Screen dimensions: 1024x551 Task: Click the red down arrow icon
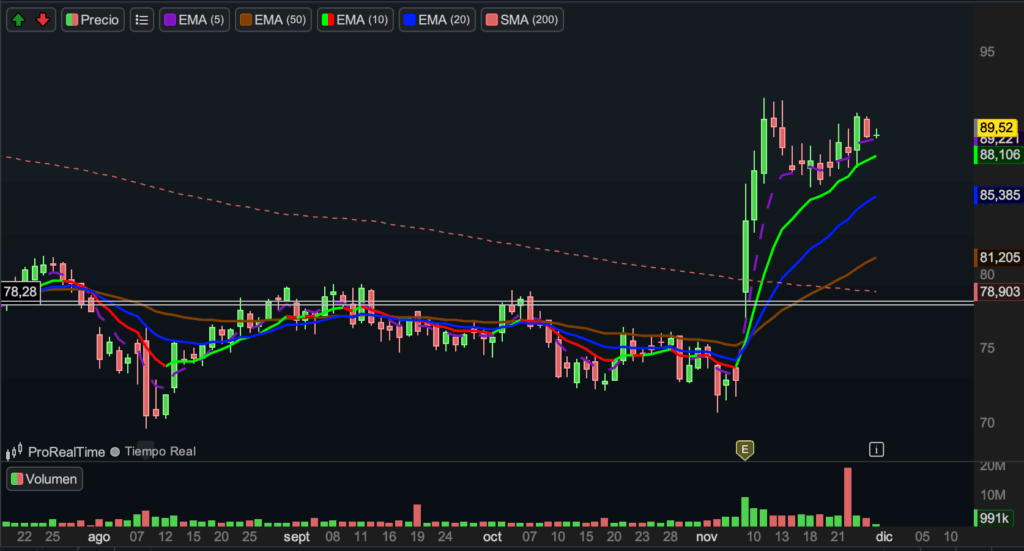[42, 19]
